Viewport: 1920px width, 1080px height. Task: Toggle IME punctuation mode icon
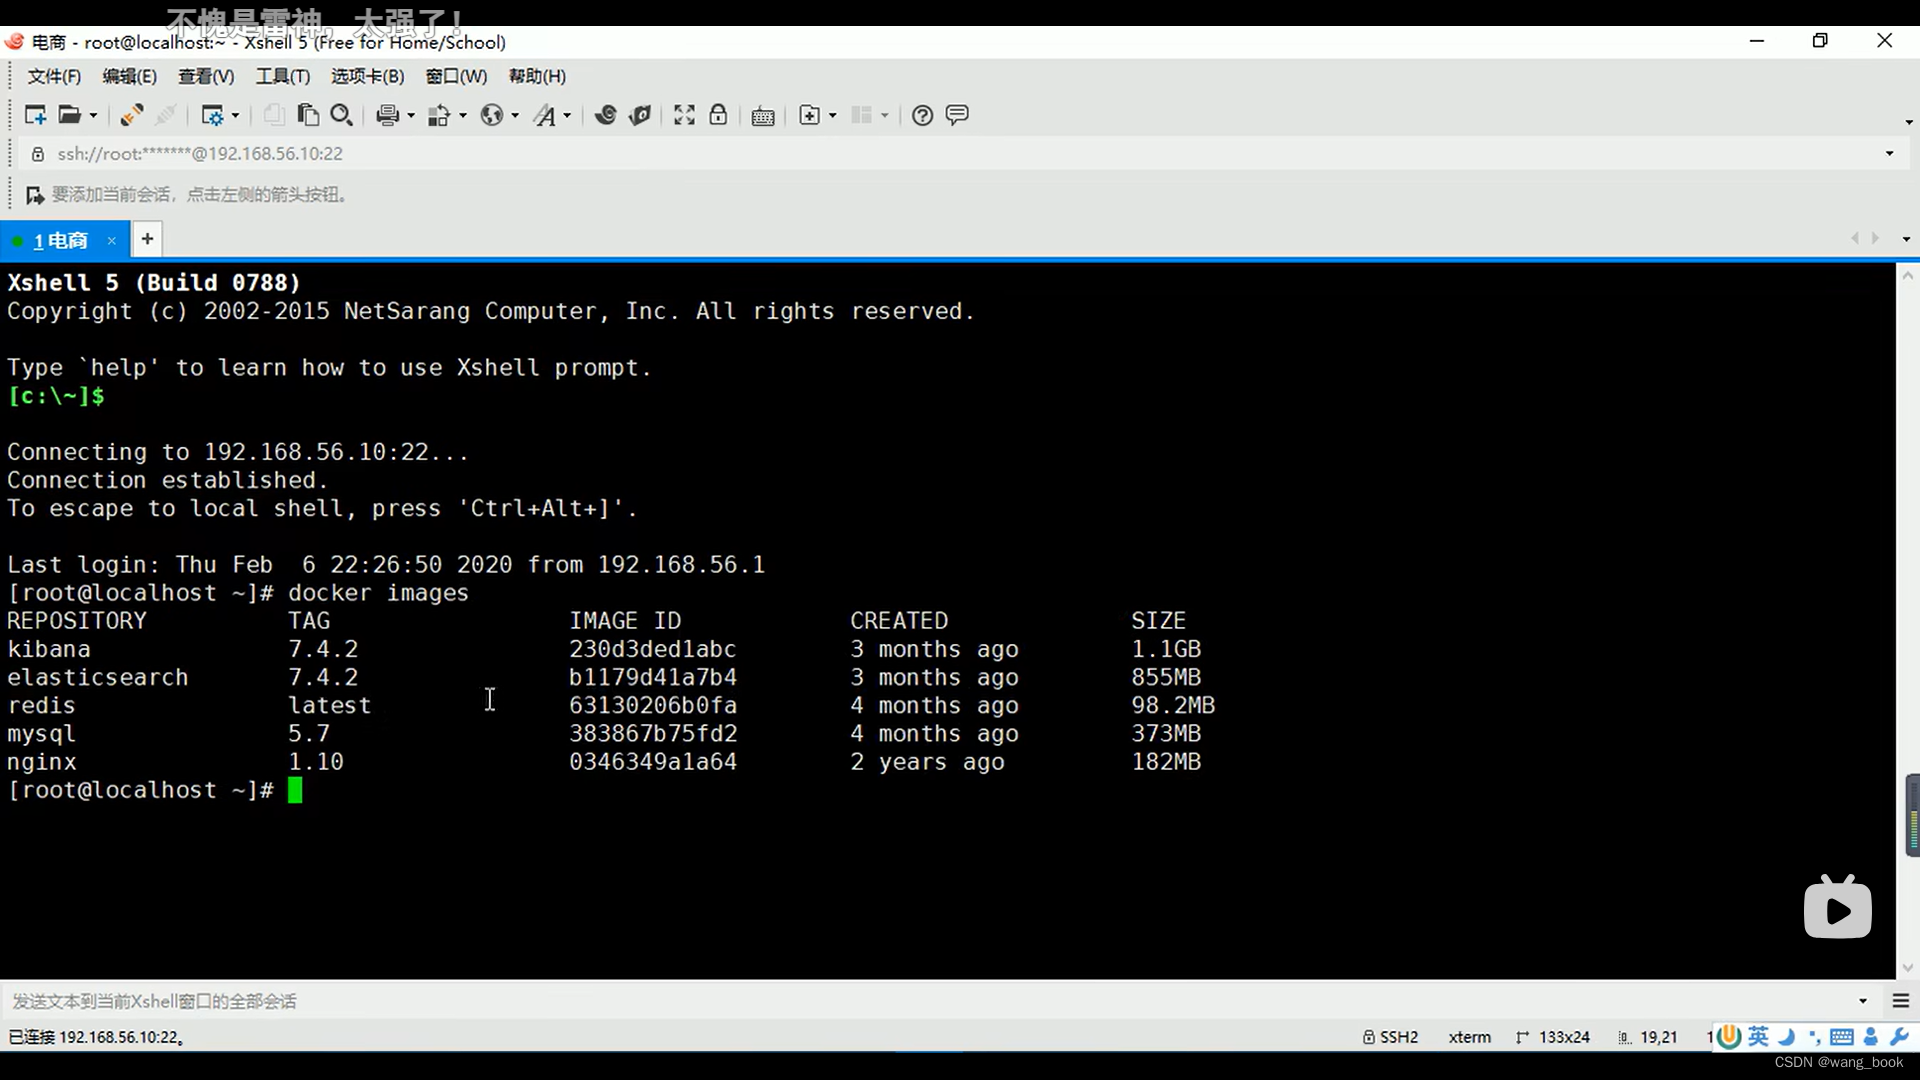click(x=1814, y=1037)
